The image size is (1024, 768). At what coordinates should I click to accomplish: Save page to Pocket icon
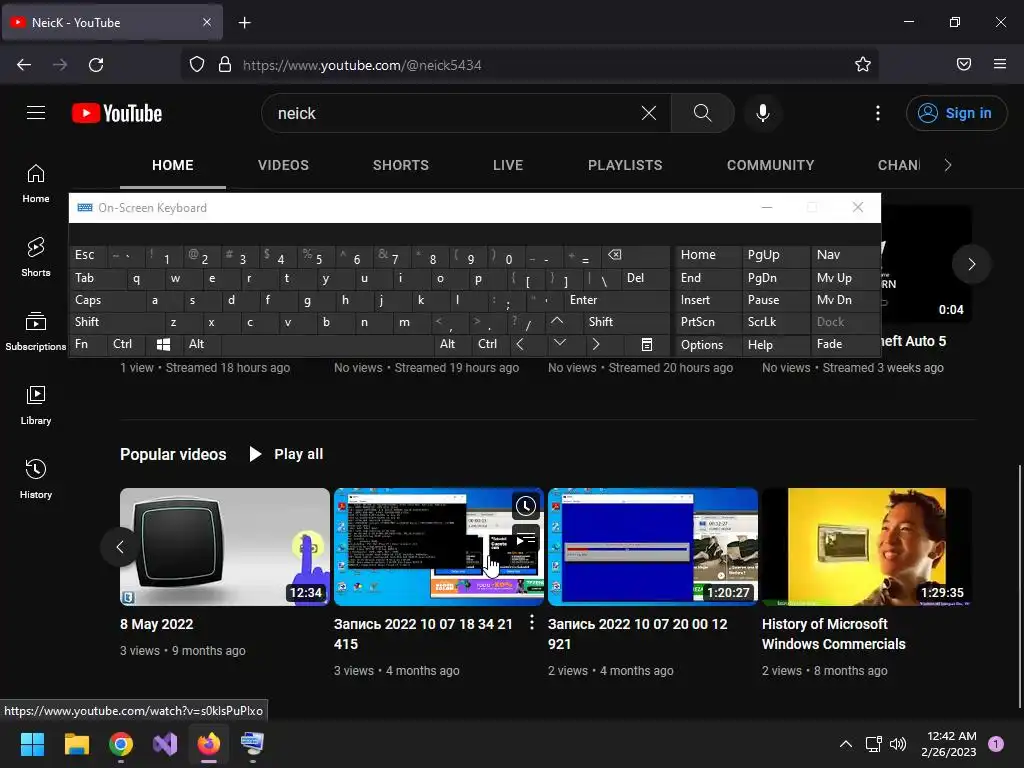click(964, 64)
